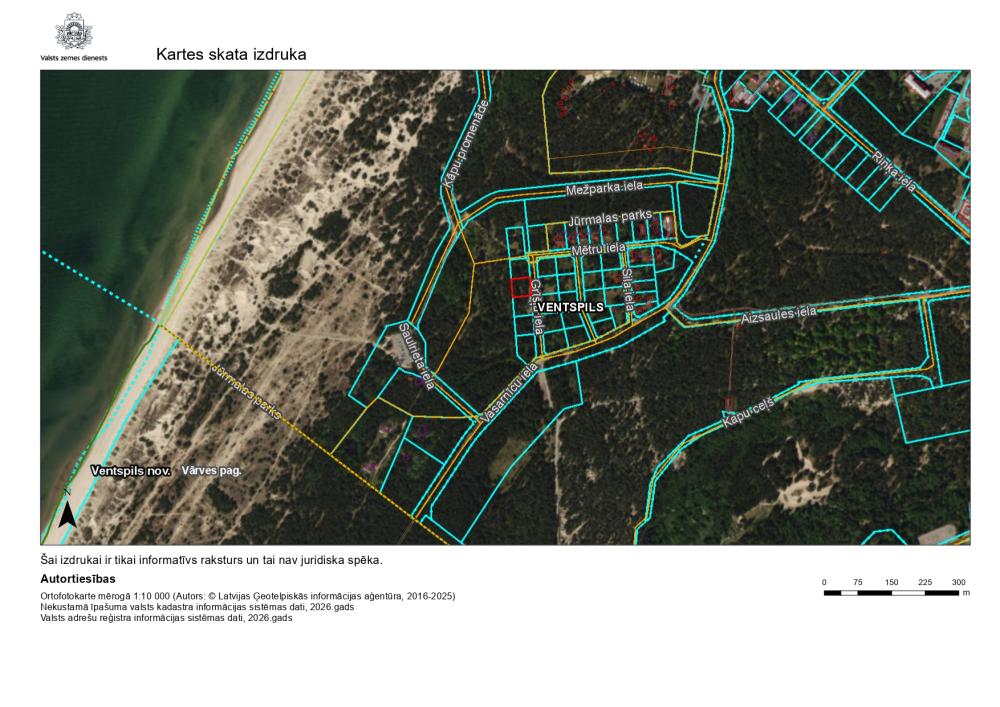Click the Saulrieta iela street label
The image size is (1000, 707).
coord(414,355)
